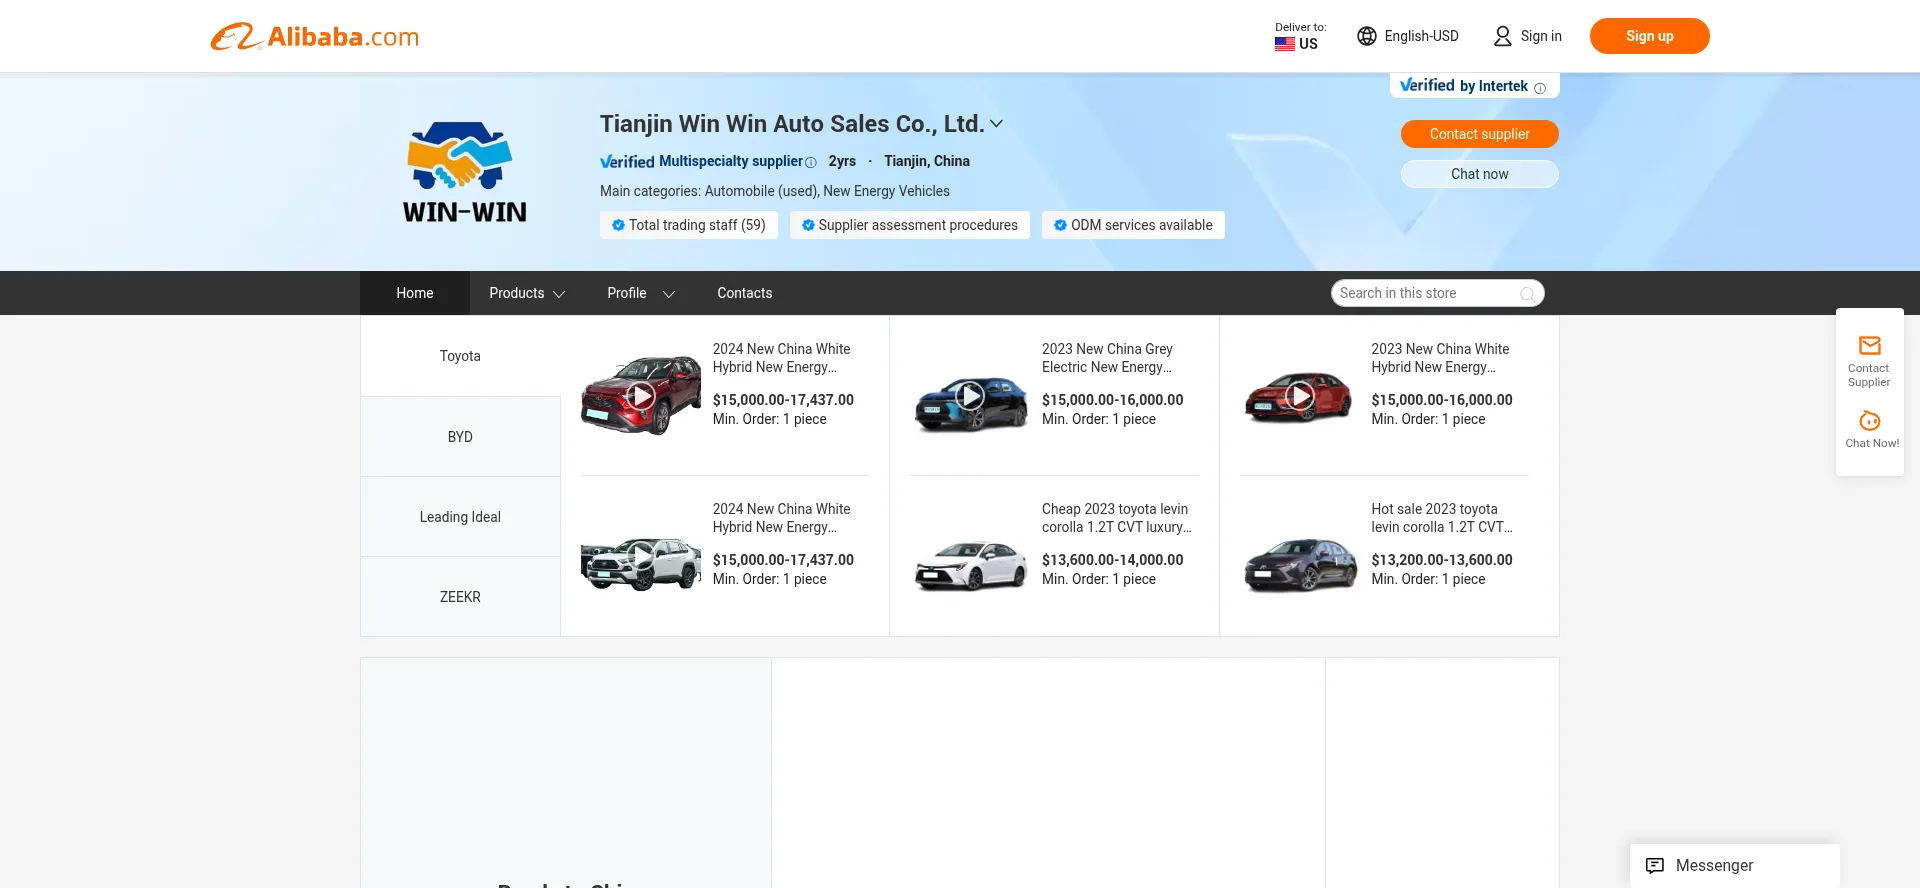Click the Alibaba.com logo
This screenshot has width=1920, height=888.
(x=314, y=37)
